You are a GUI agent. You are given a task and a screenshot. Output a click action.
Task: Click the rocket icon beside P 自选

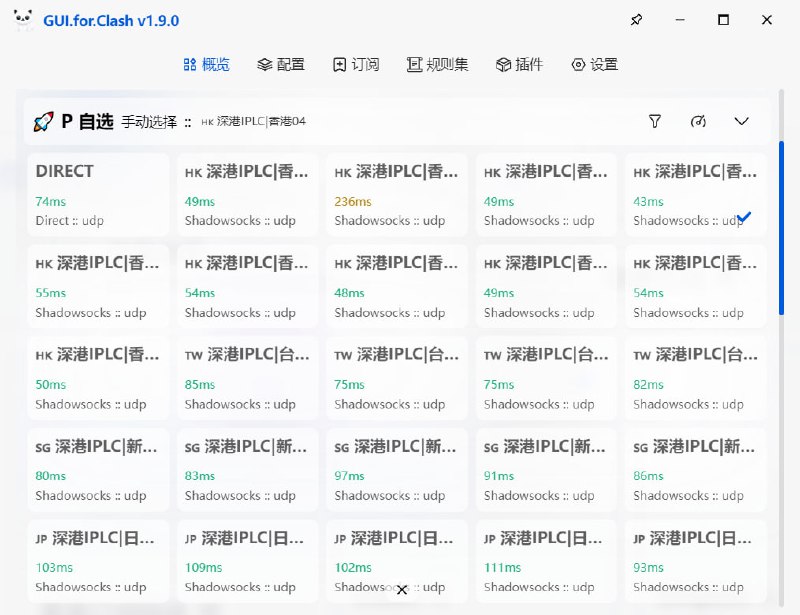coord(41,121)
